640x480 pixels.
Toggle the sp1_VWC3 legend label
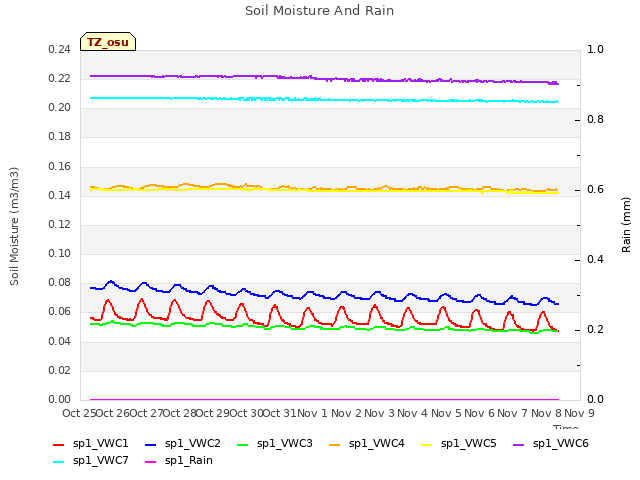(284, 444)
